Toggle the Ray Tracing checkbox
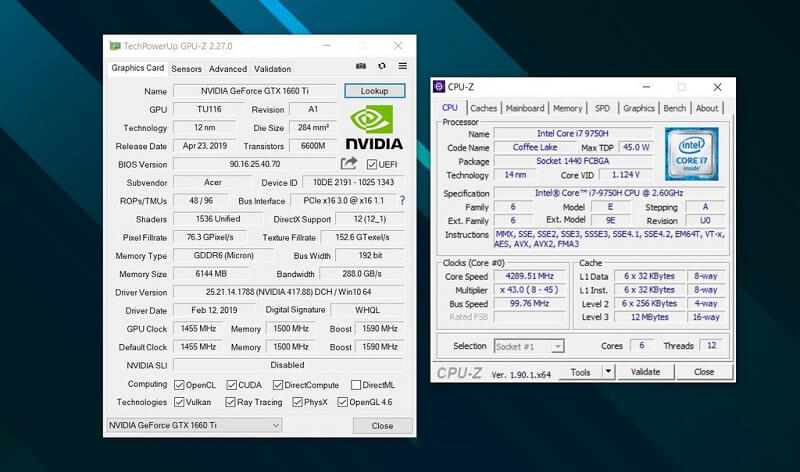The height and width of the screenshot is (472, 800). (231, 402)
